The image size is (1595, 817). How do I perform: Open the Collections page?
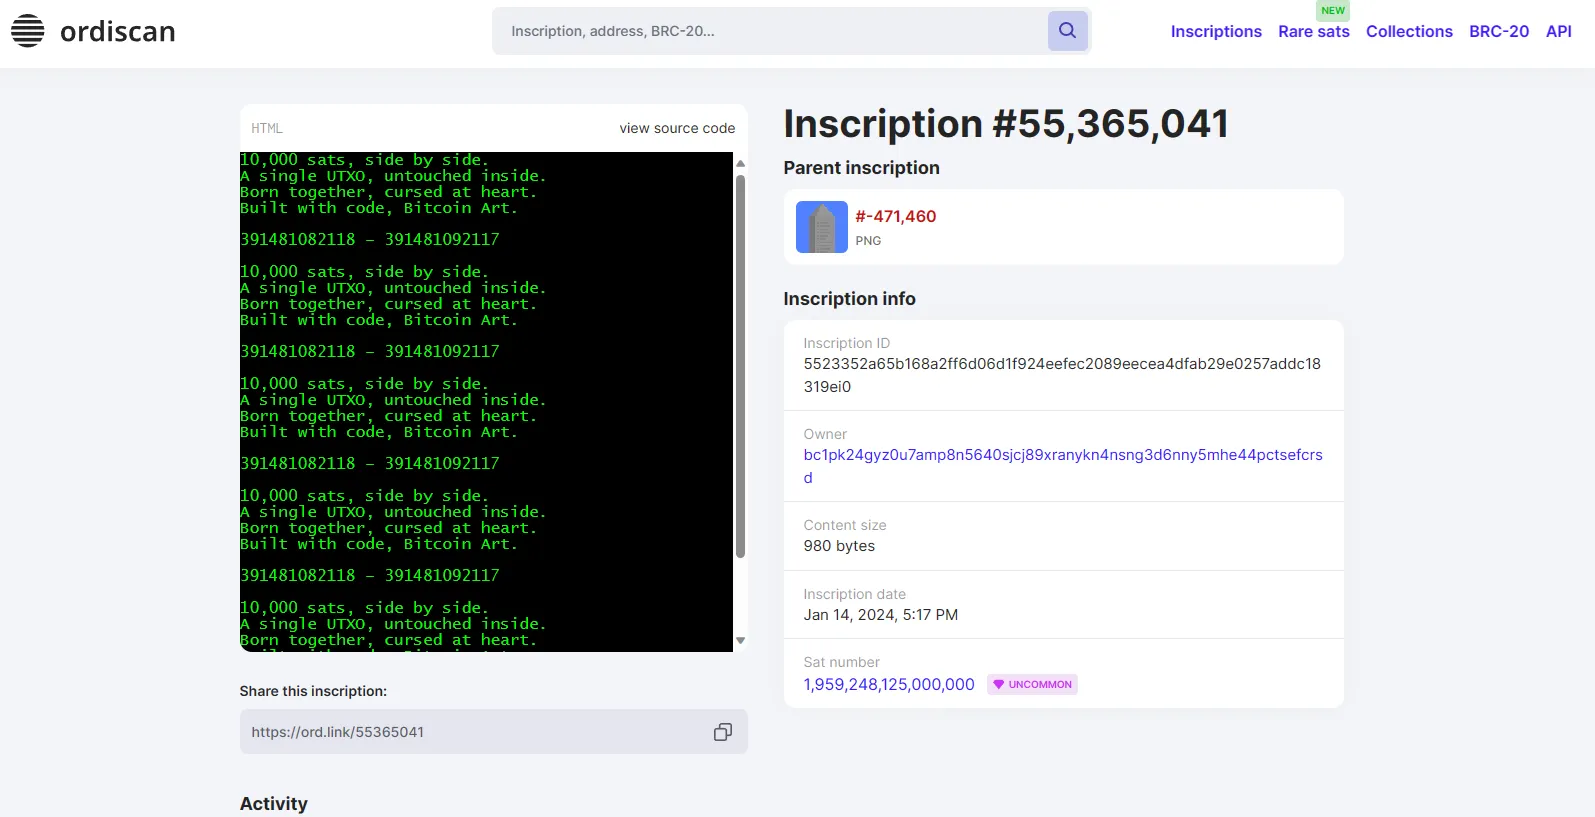1408,31
